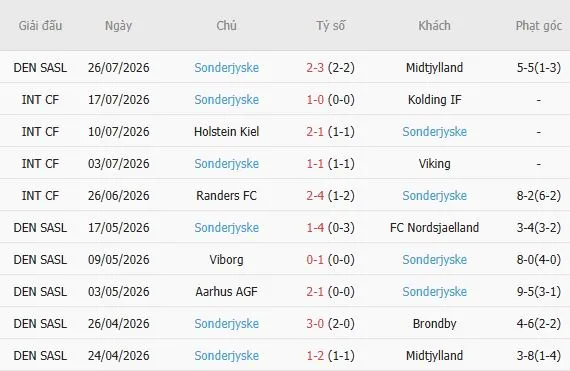Image resolution: width=570 pixels, height=371 pixels.
Task: Open Sonderjyske link in 26/07/2026 row
Action: tap(226, 68)
